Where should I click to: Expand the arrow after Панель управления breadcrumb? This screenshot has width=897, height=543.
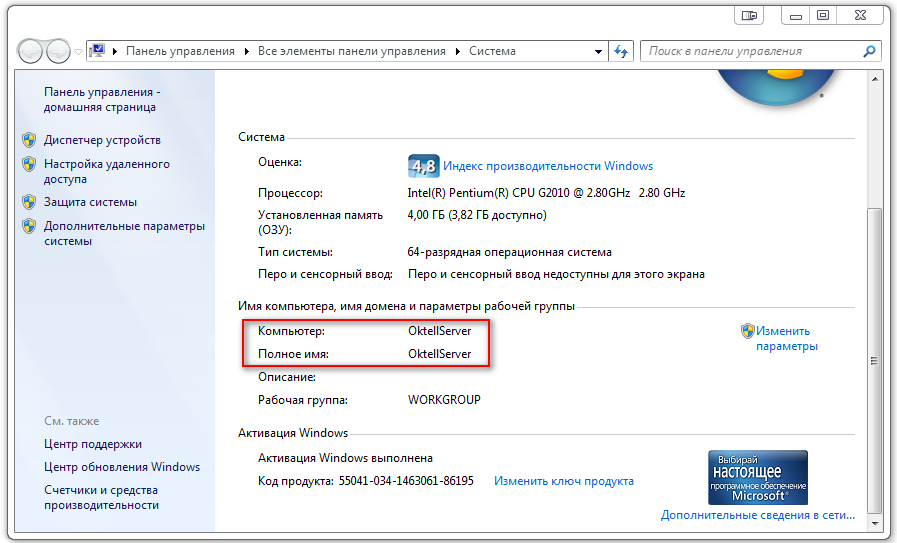246,51
